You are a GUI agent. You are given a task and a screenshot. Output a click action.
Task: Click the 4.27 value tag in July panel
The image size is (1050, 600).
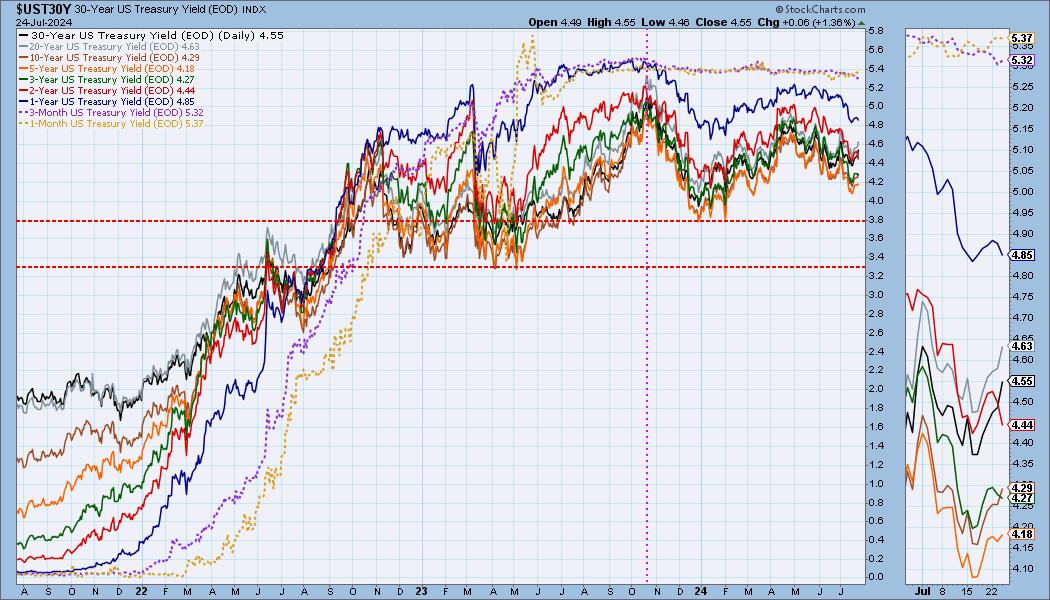[x=1022, y=498]
